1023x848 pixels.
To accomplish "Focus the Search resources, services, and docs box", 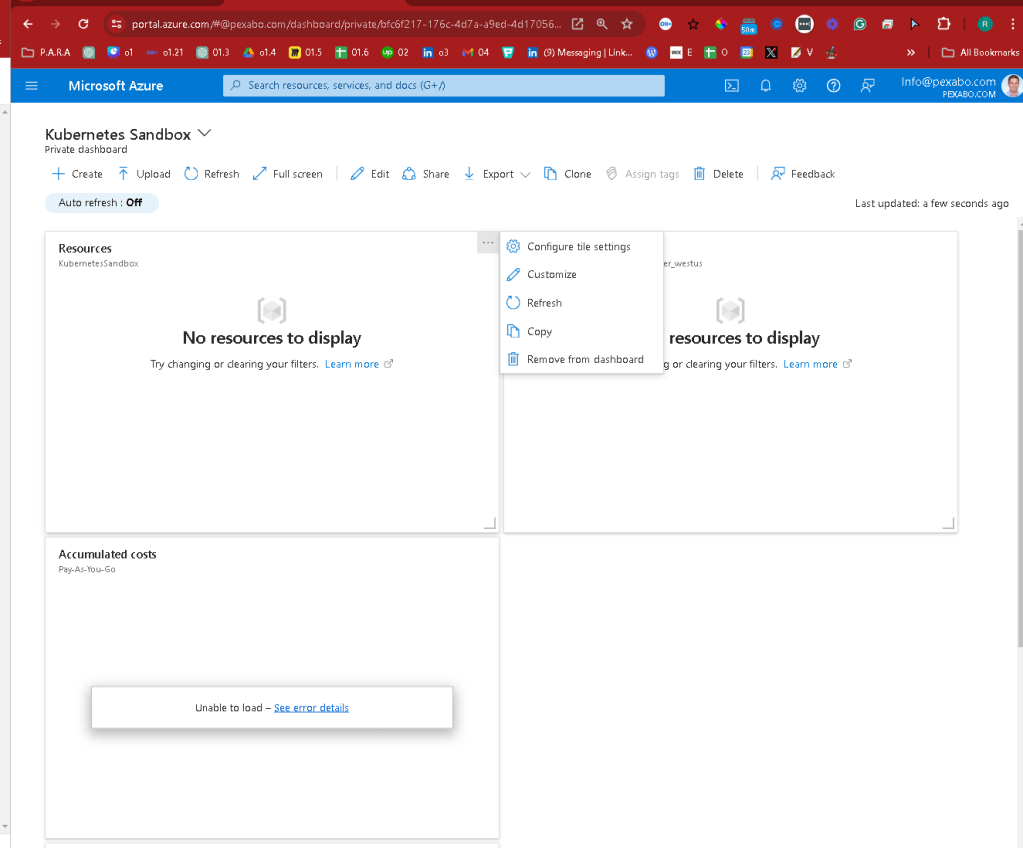I will click(444, 85).
